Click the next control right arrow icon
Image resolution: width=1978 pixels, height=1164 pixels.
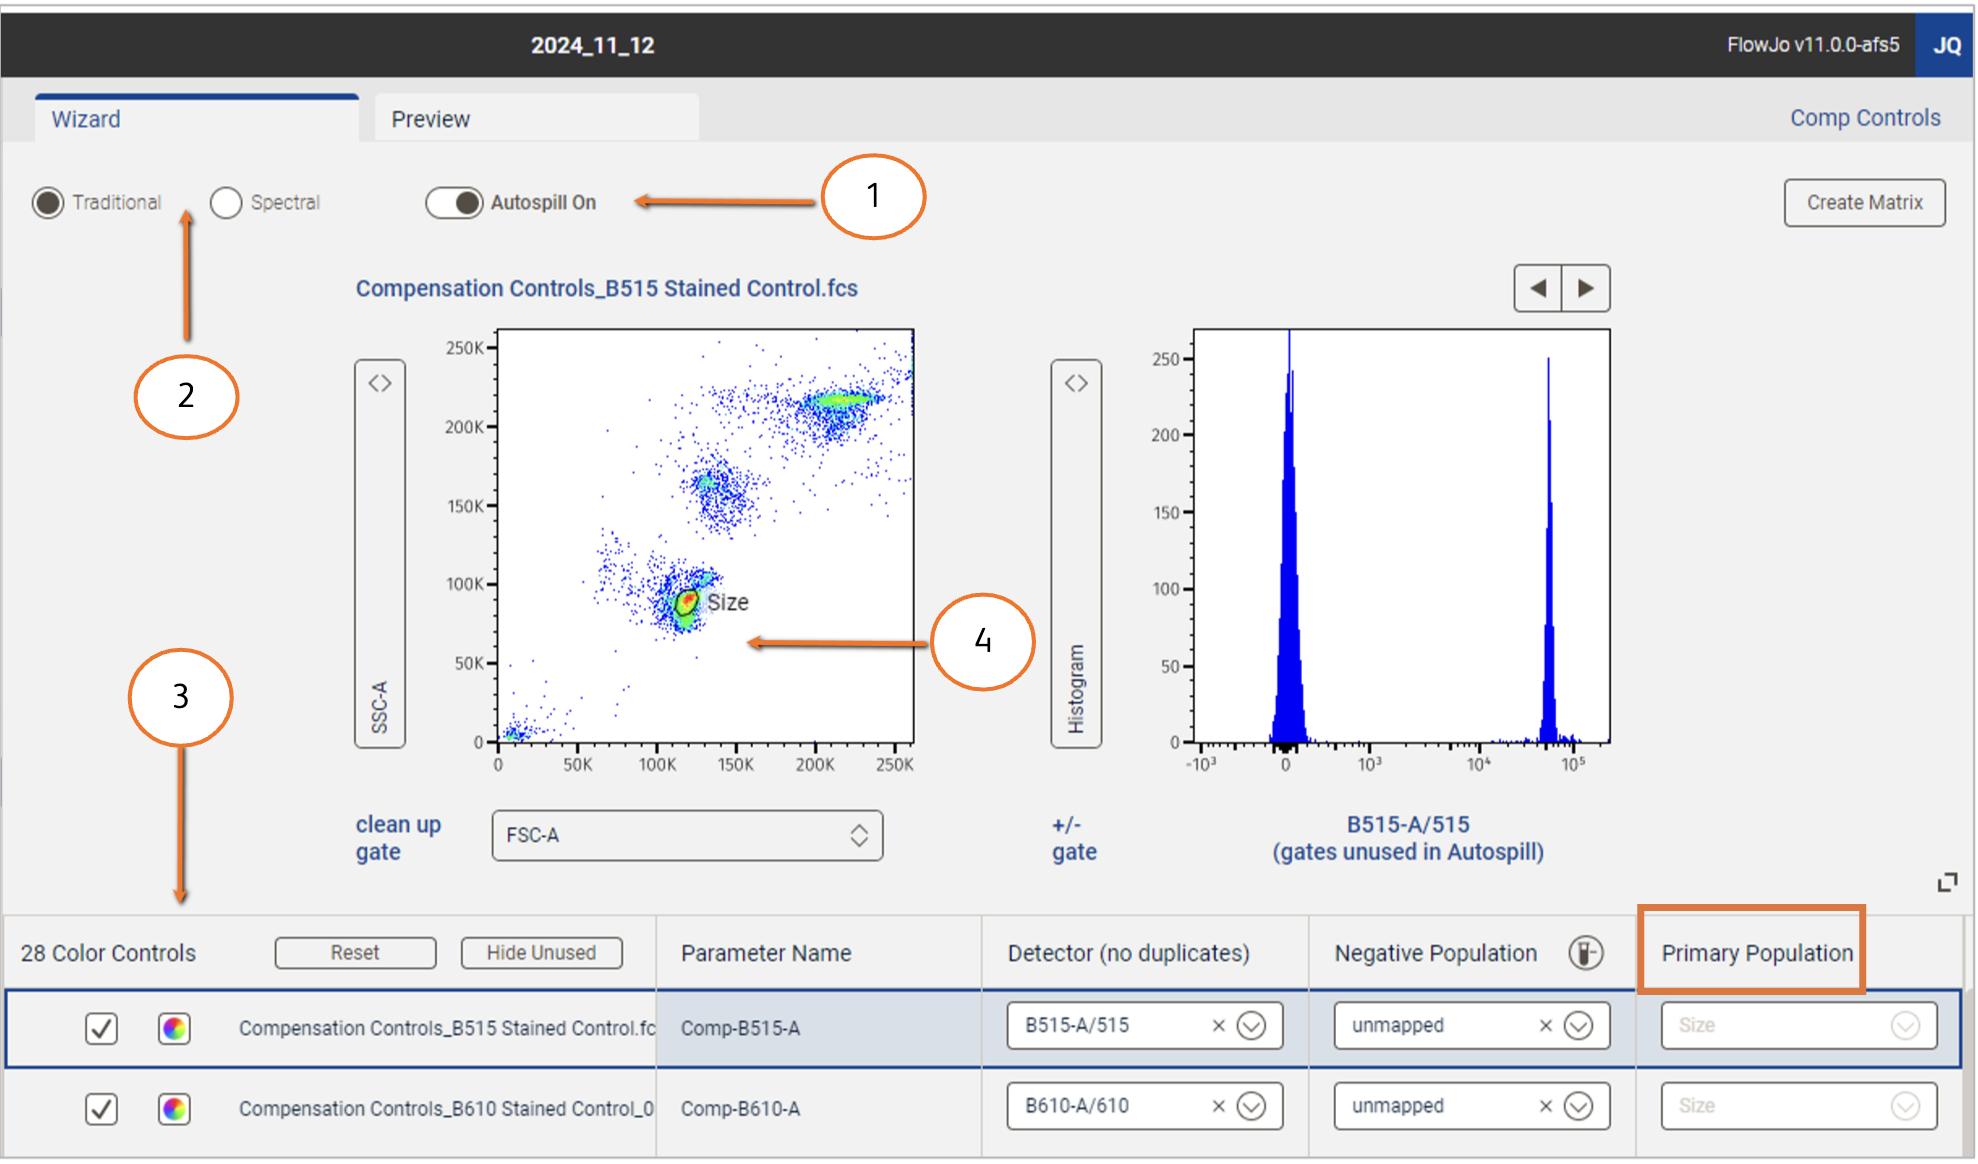(1586, 289)
